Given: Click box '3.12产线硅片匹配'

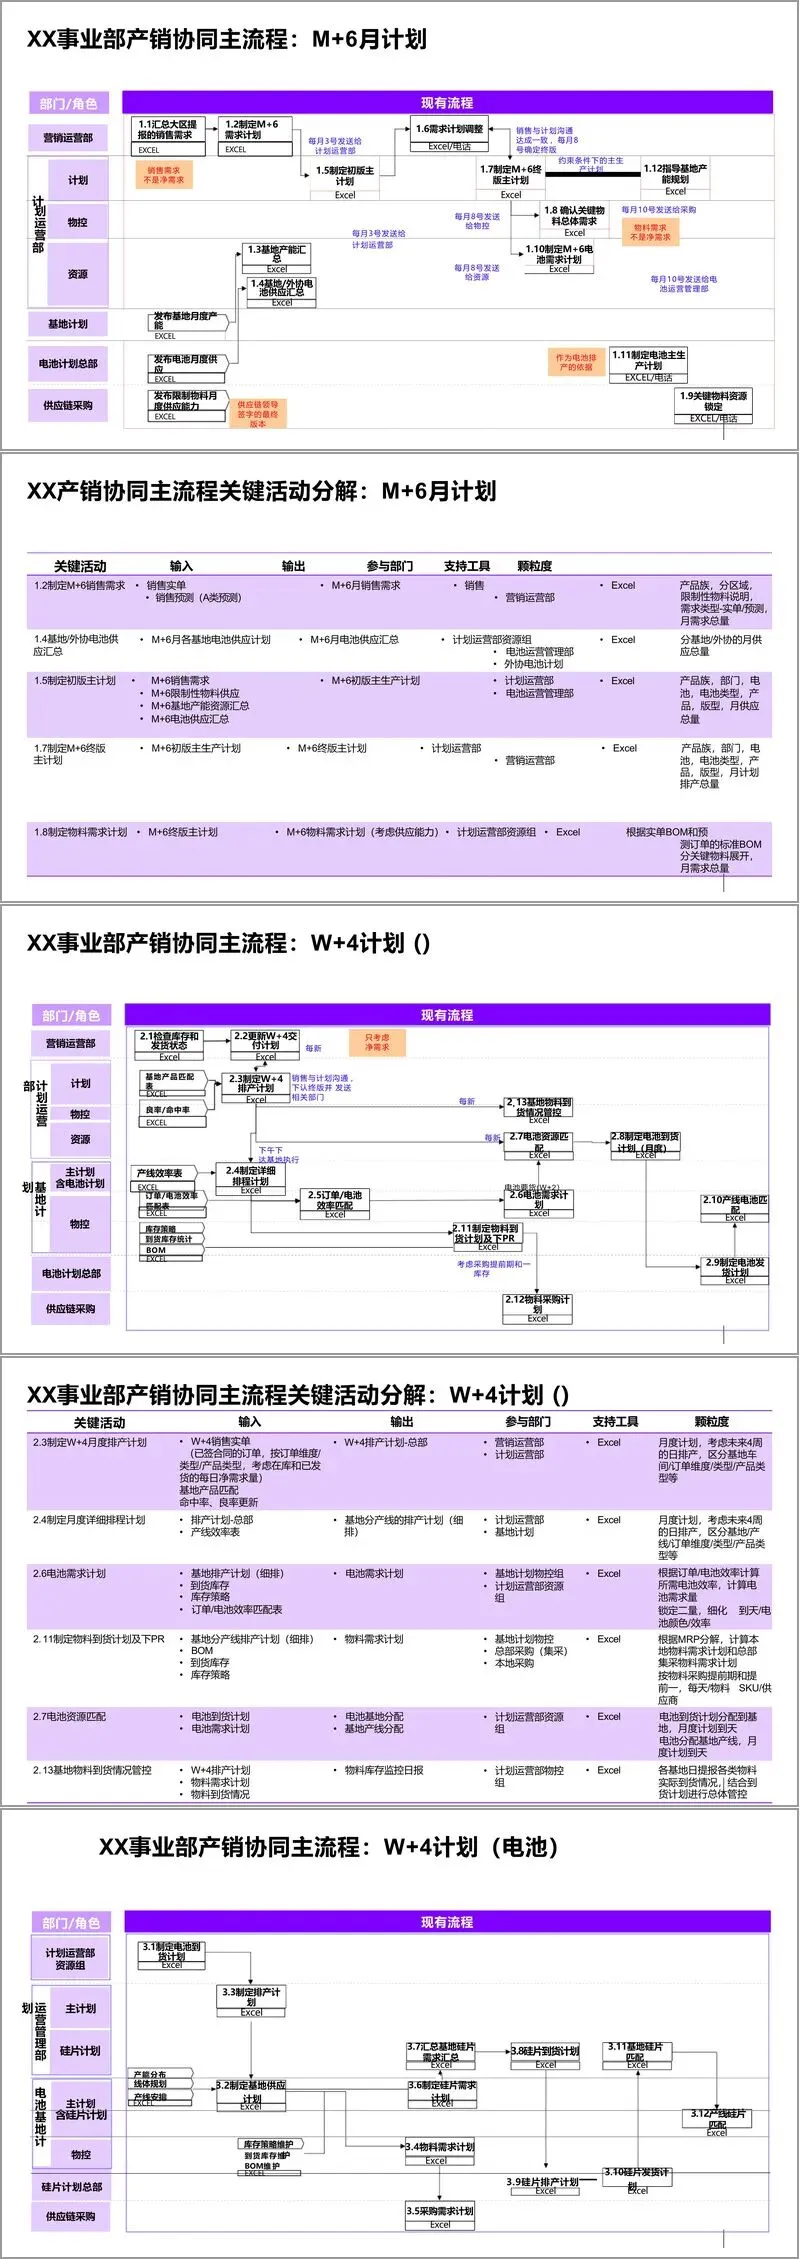Looking at the screenshot, I should (x=717, y=2121).
